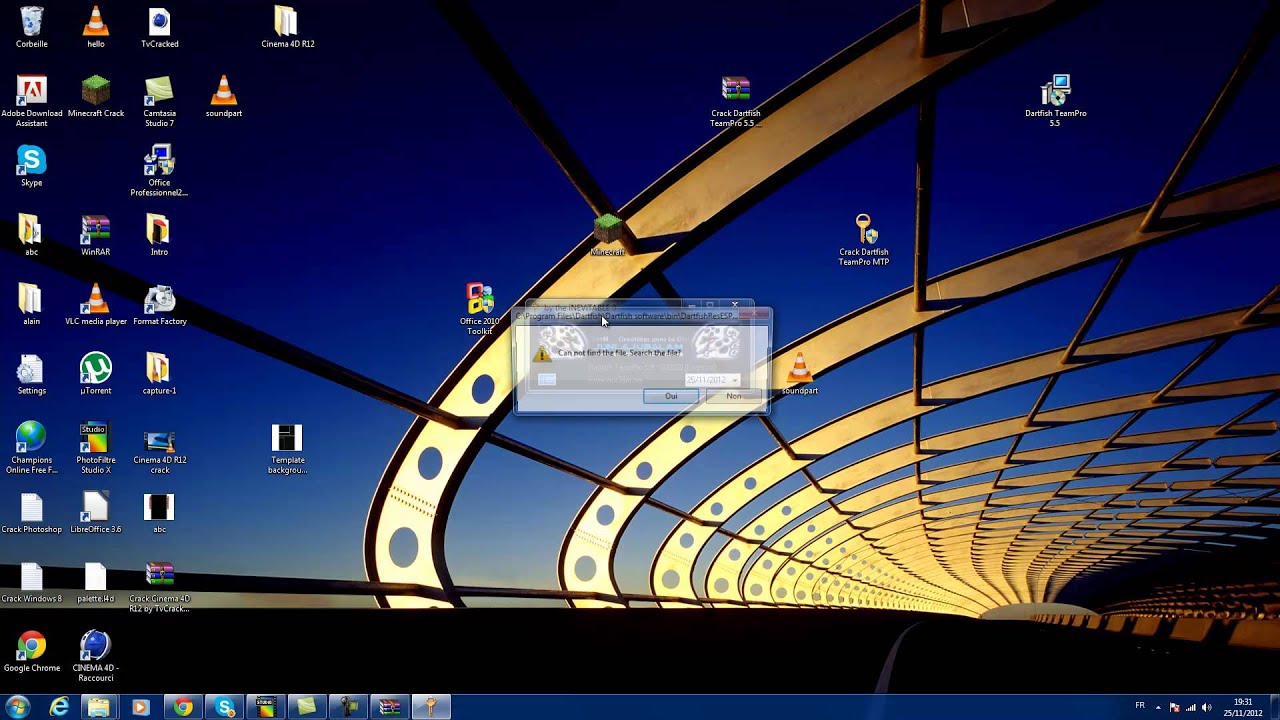Select the Minecraft Crack icon
The width and height of the screenshot is (1280, 720).
tap(96, 98)
